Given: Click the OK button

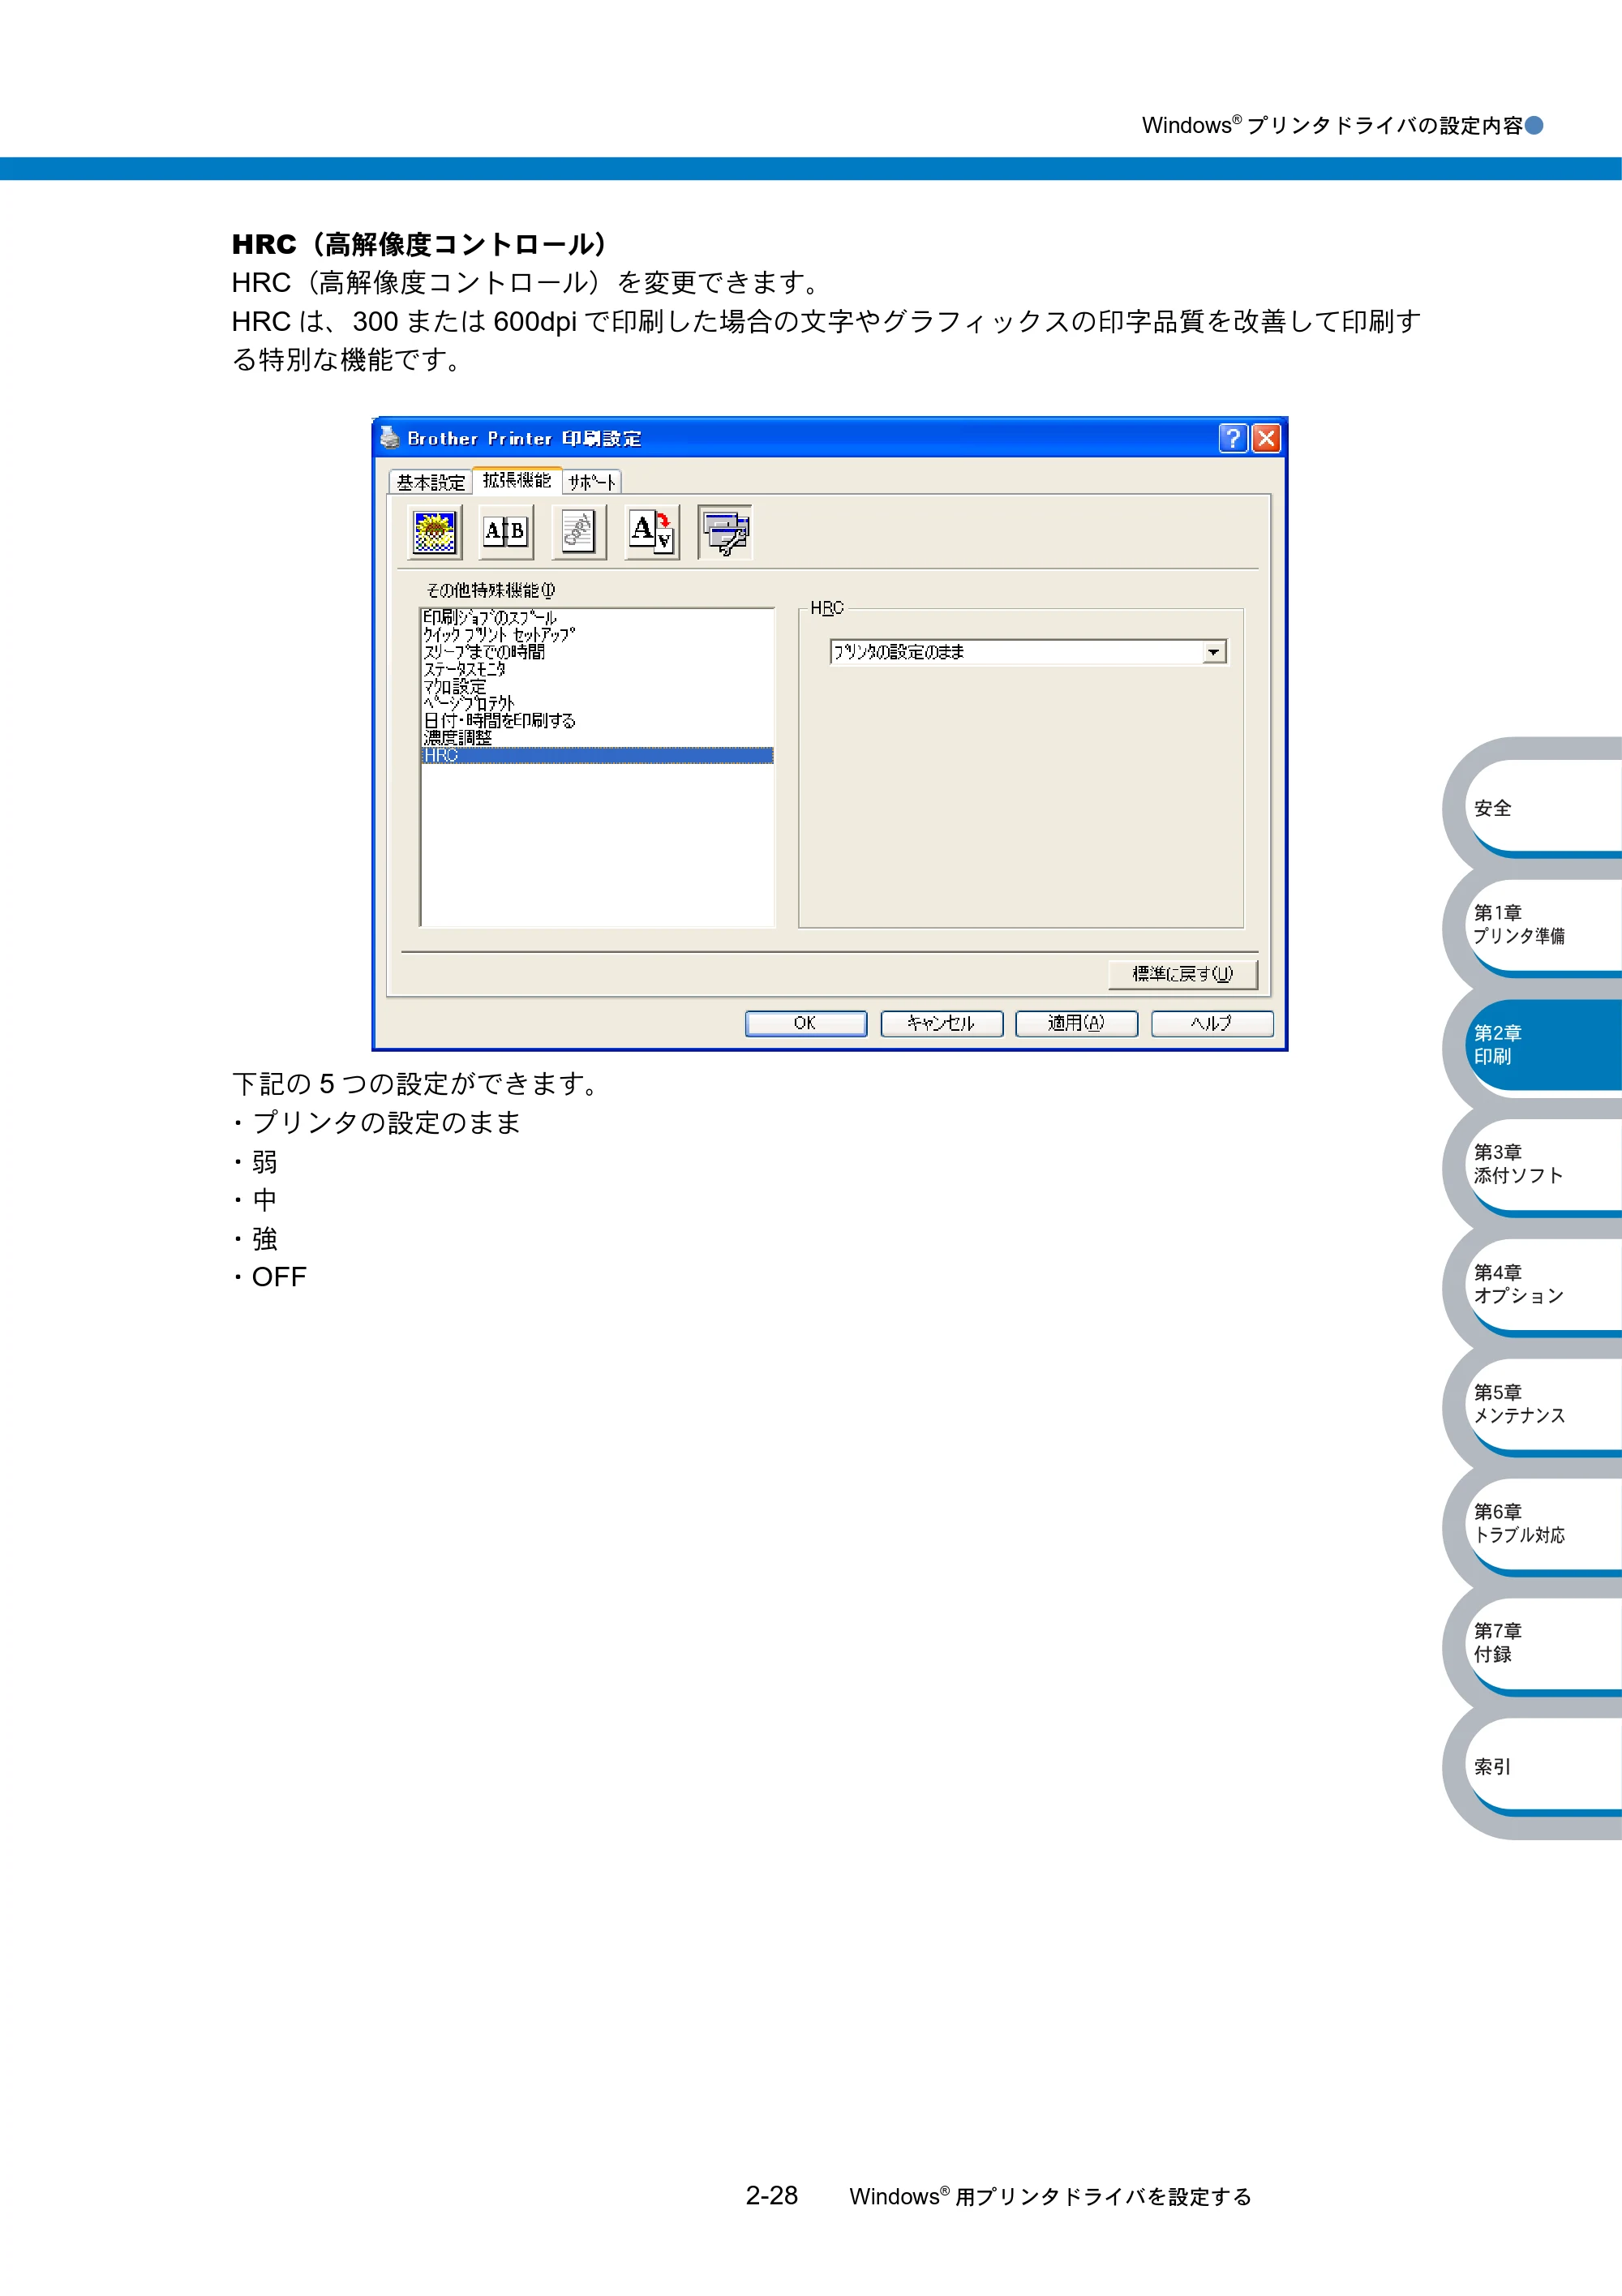Looking at the screenshot, I should 806,1023.
